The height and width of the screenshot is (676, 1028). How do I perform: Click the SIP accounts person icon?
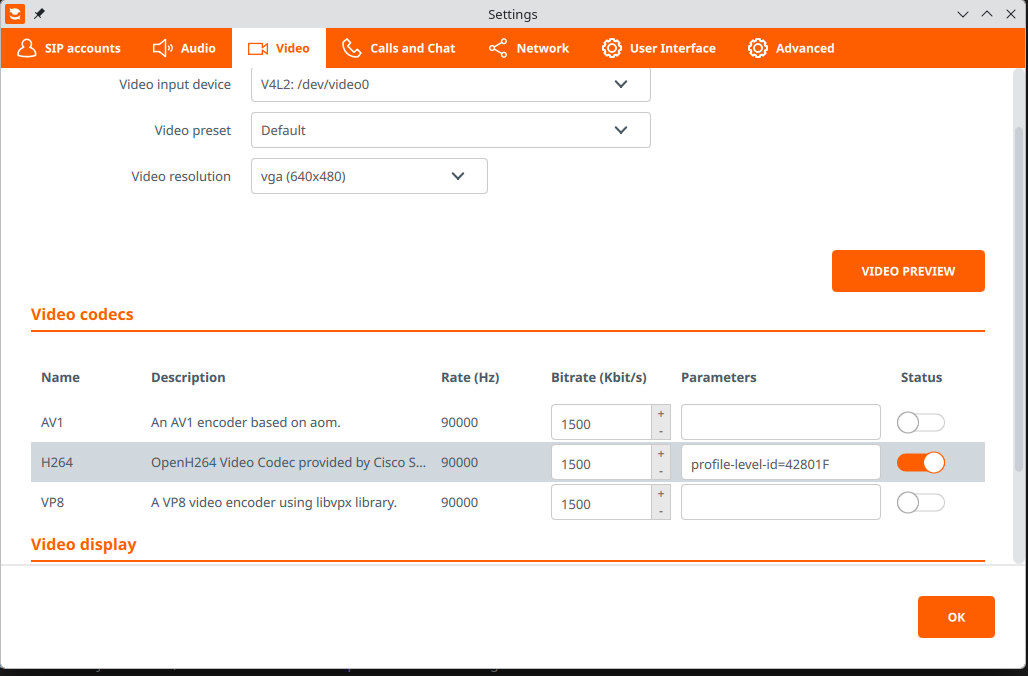(x=27, y=48)
